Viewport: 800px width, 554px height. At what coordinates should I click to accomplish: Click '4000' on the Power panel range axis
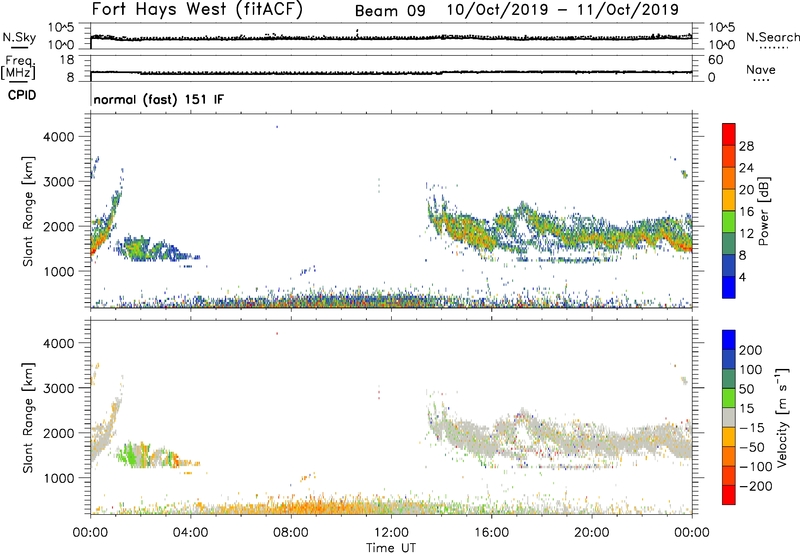pos(59,137)
